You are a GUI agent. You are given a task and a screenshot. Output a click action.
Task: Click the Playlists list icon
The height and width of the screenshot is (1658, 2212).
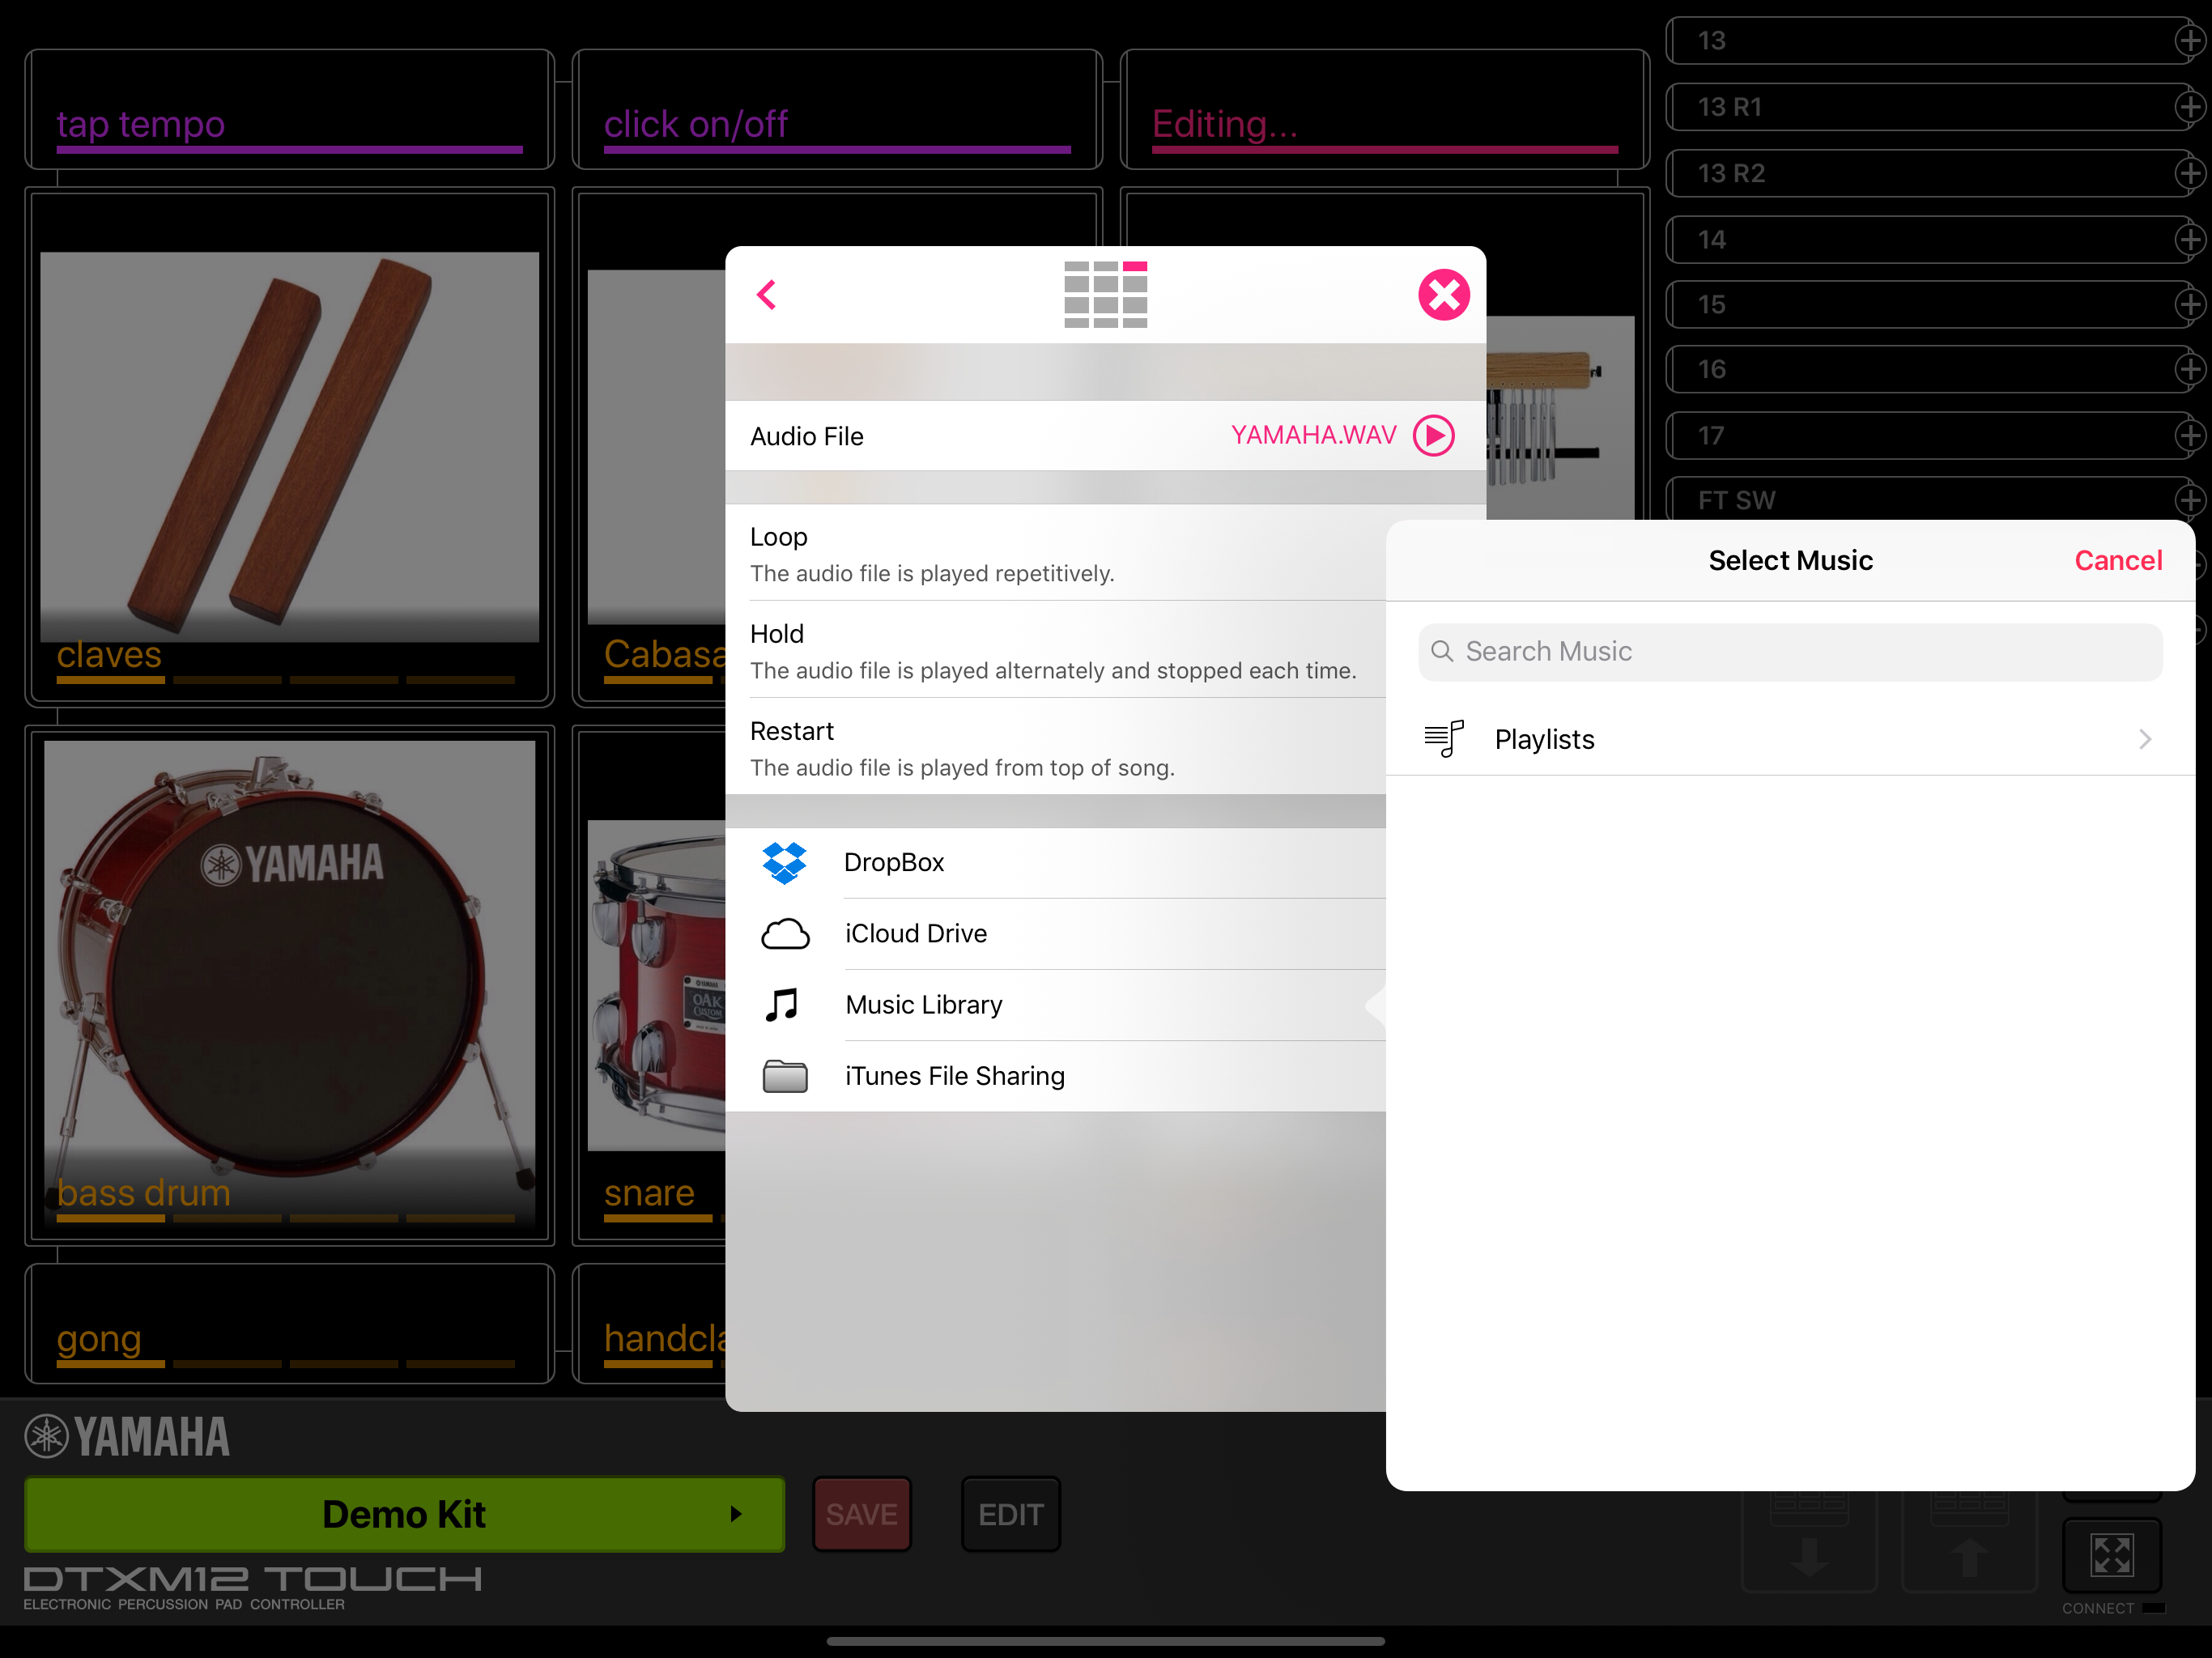[x=1443, y=739]
